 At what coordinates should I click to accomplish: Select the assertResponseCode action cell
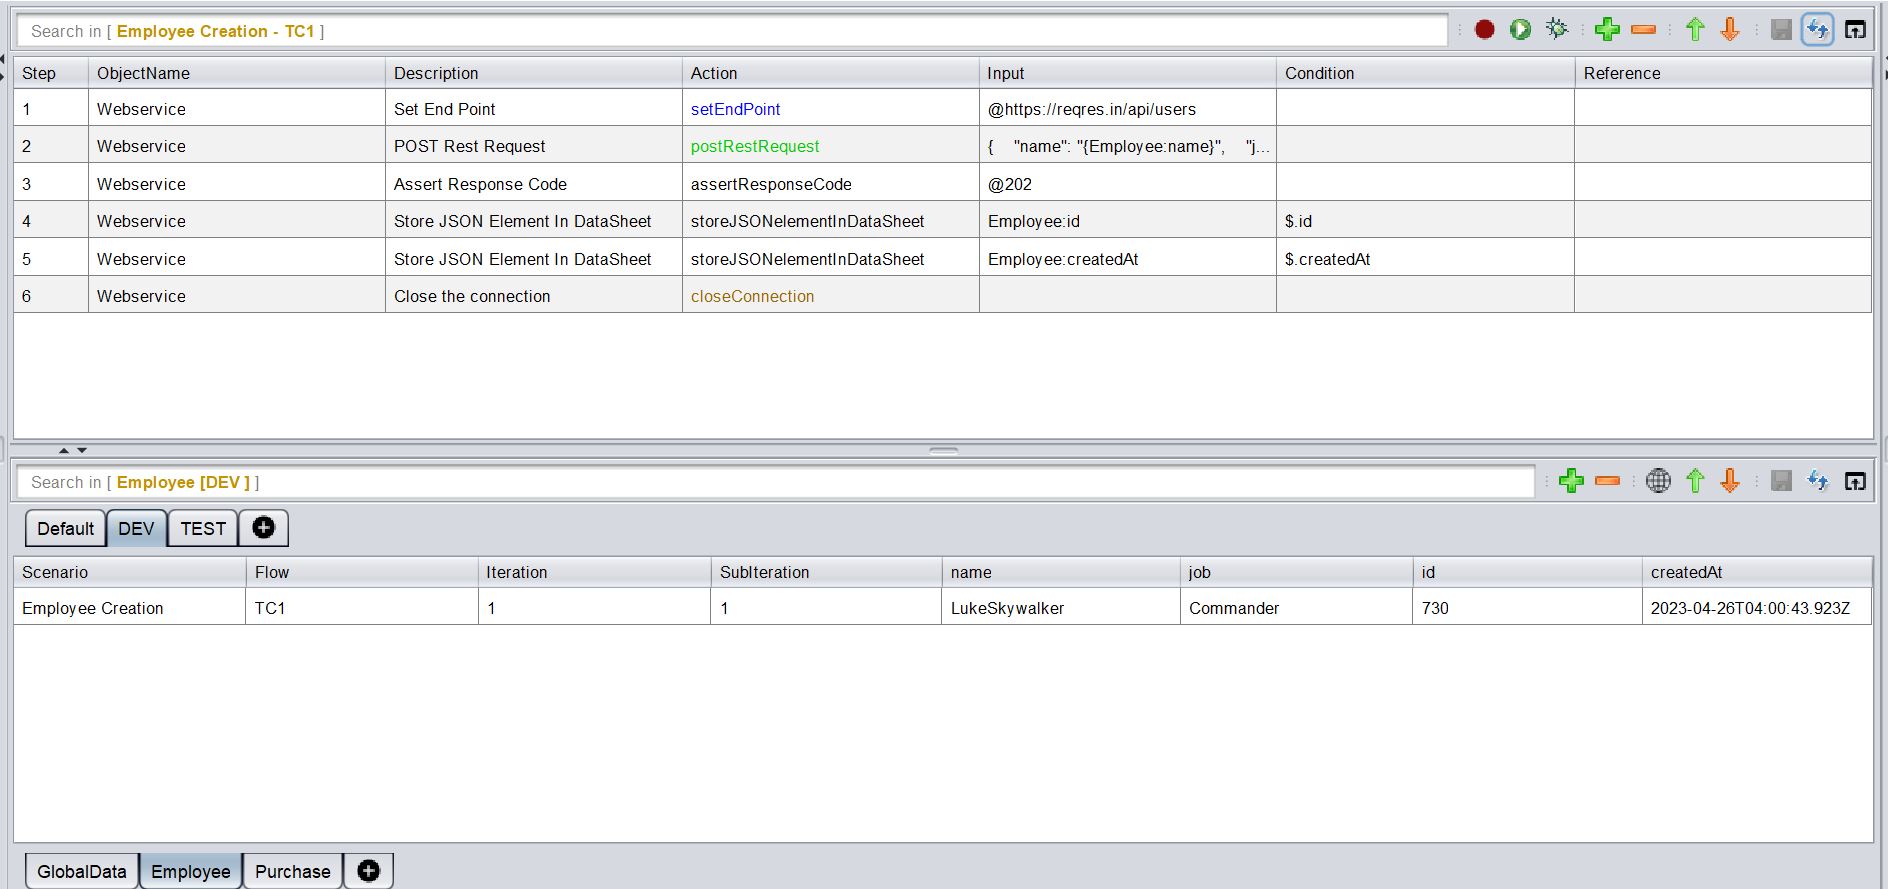pyautogui.click(x=830, y=184)
